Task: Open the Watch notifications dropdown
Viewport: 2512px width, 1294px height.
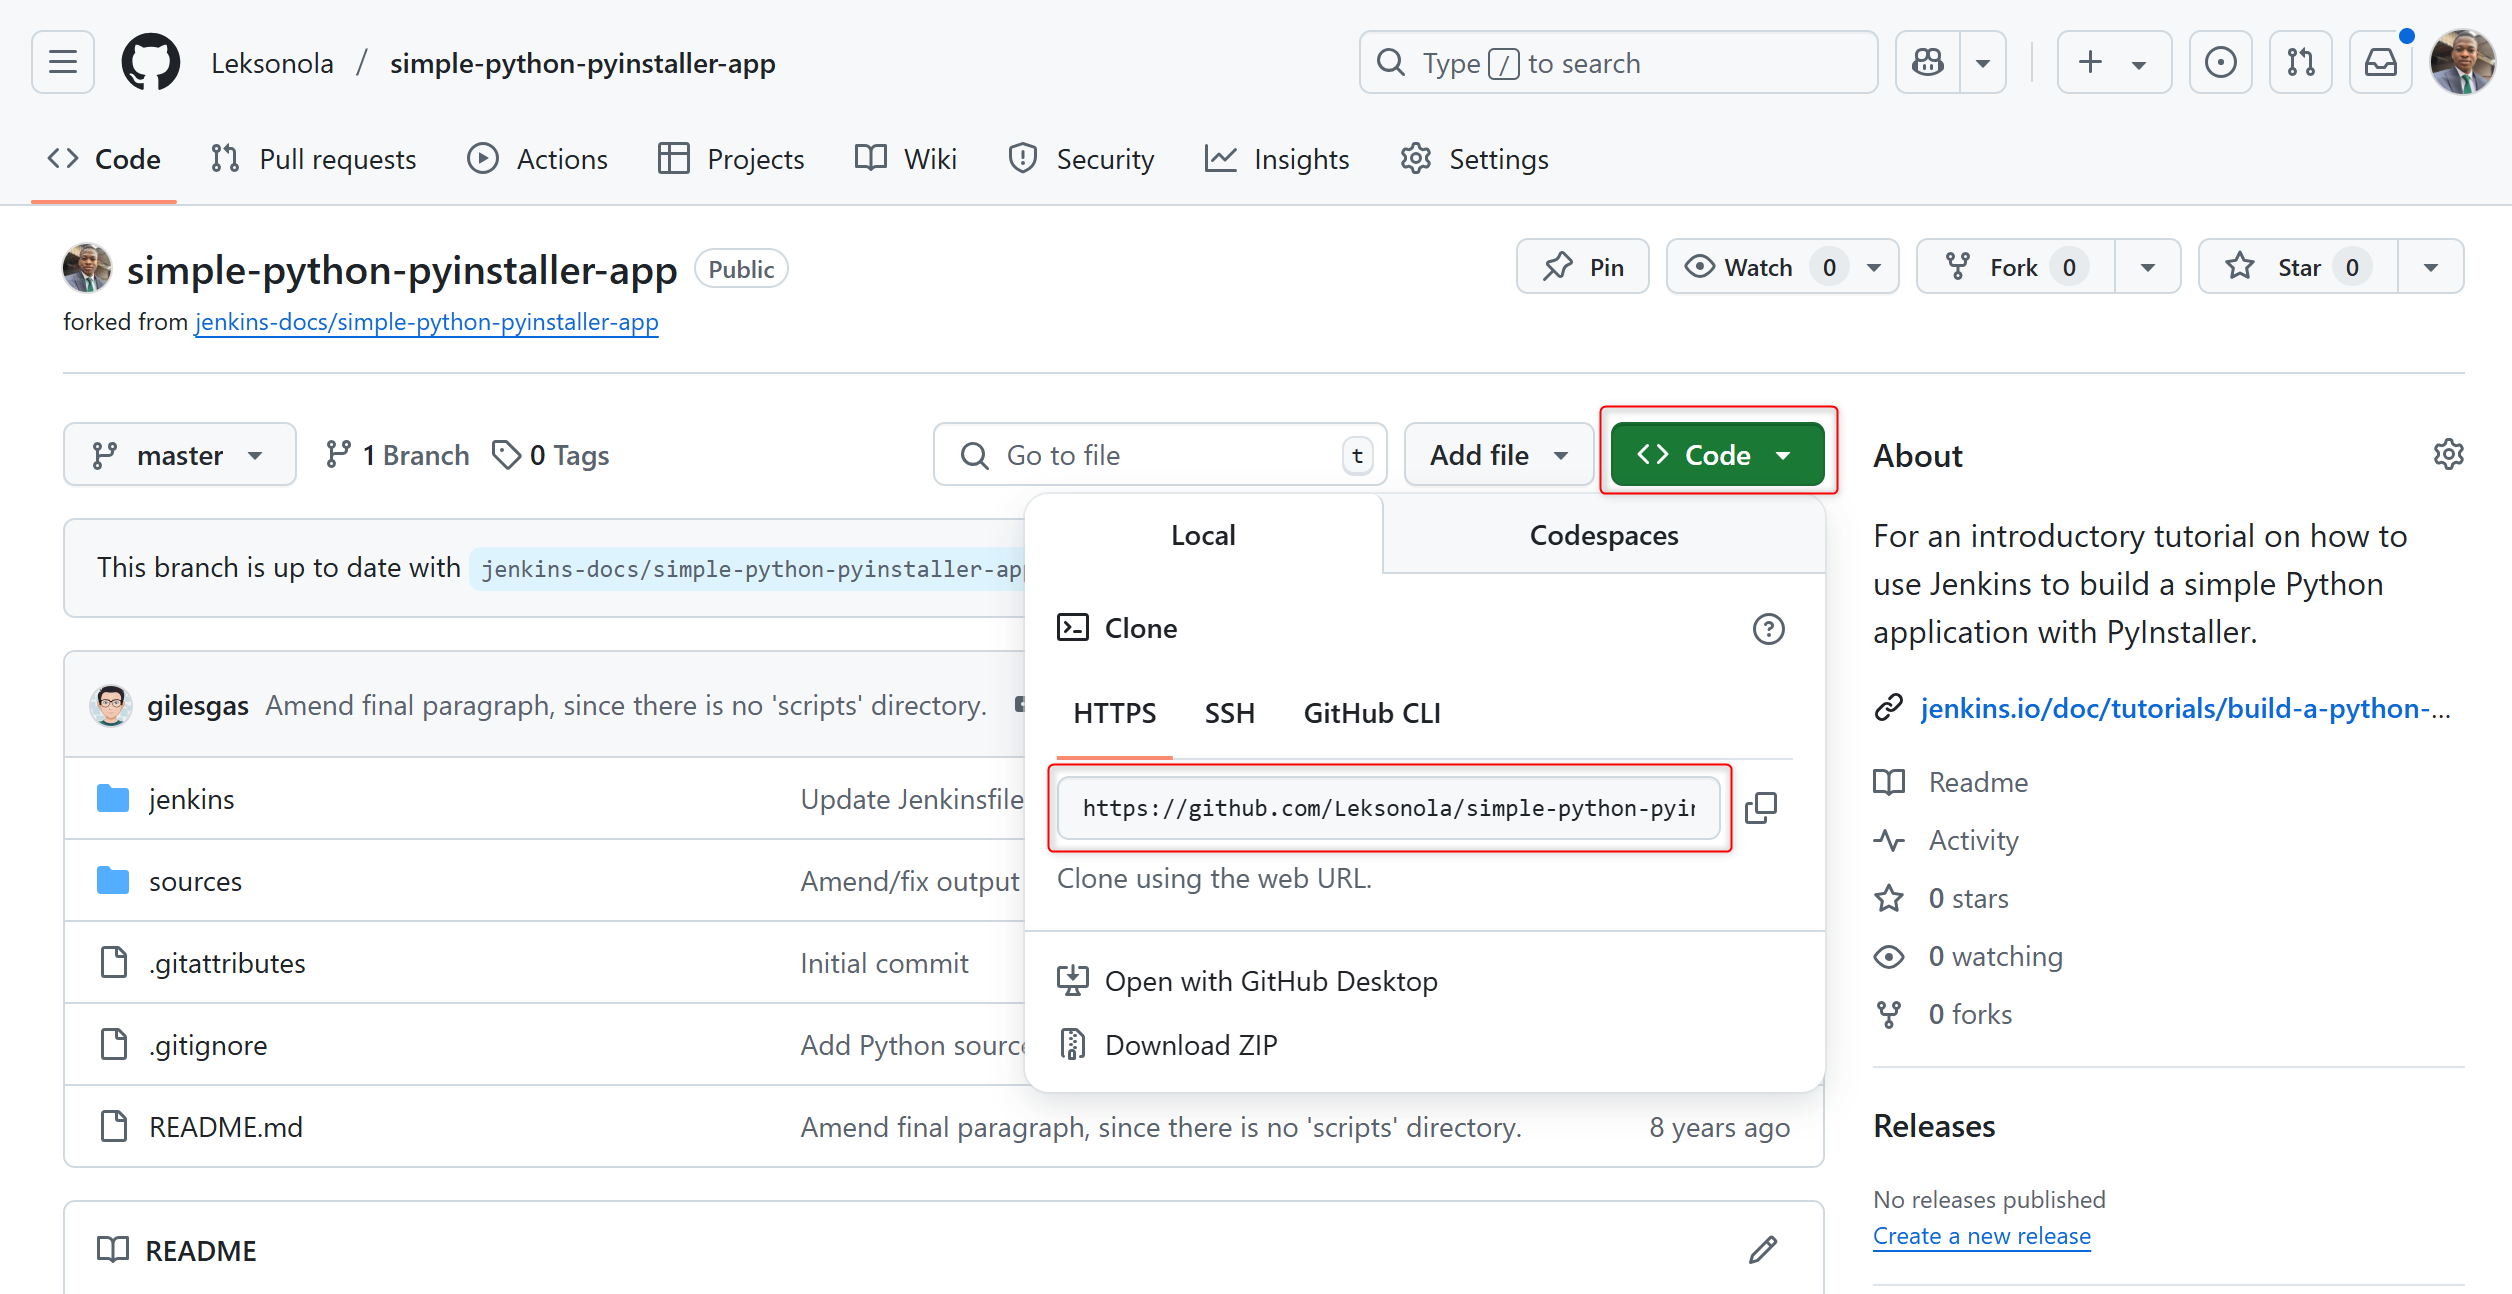Action: 1783,267
